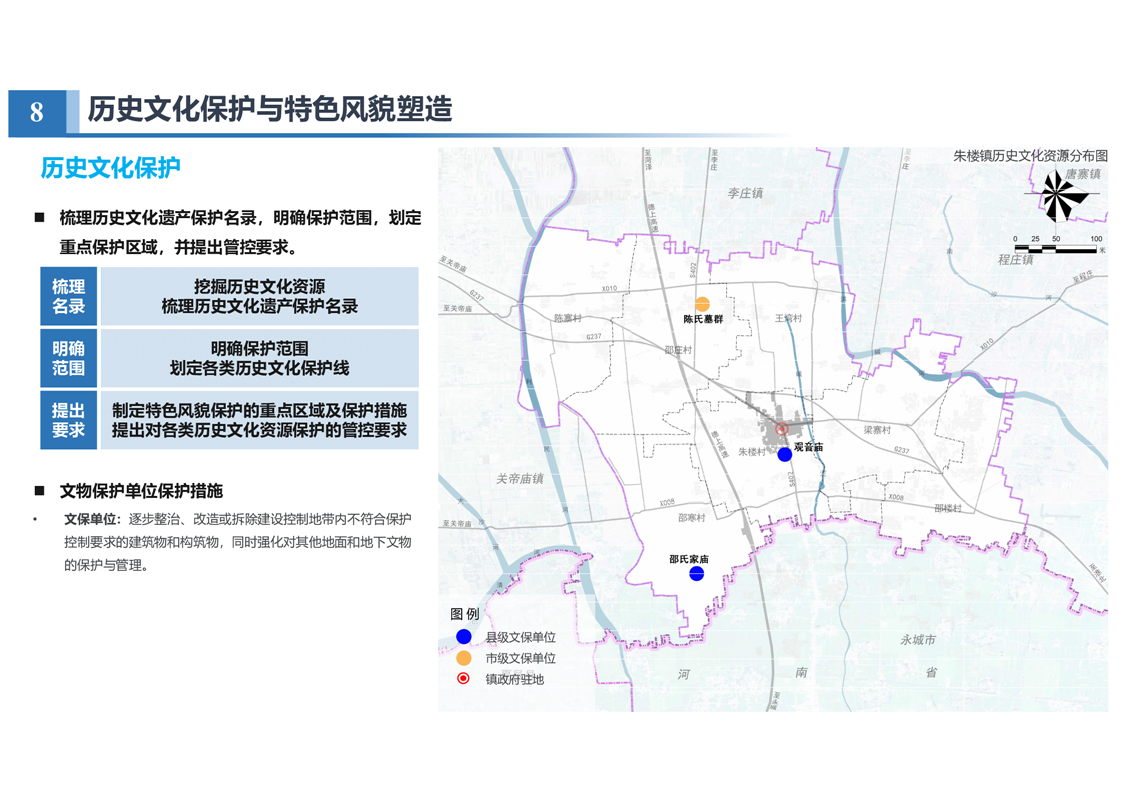Screen dimensions: 1122x793
Task: Click the 关帝庙镇 label on the map
Action: click(519, 479)
